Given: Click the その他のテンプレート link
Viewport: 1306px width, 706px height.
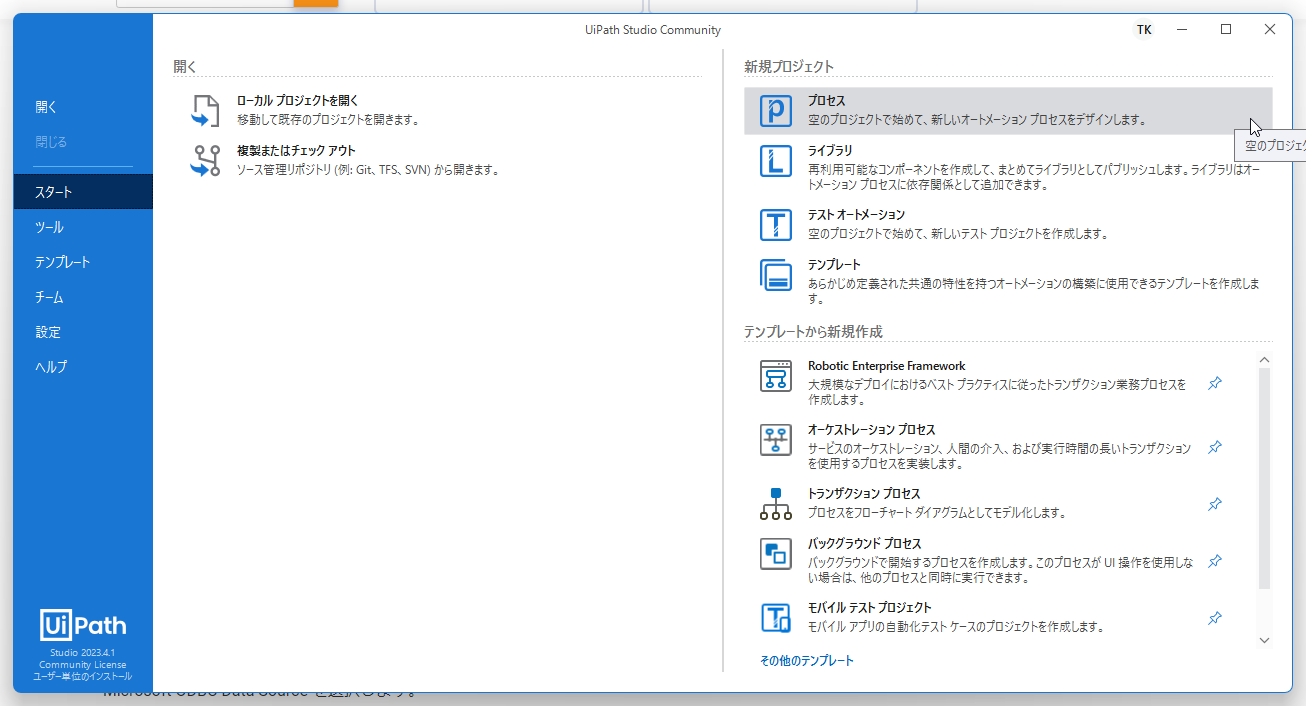Looking at the screenshot, I should 807,661.
